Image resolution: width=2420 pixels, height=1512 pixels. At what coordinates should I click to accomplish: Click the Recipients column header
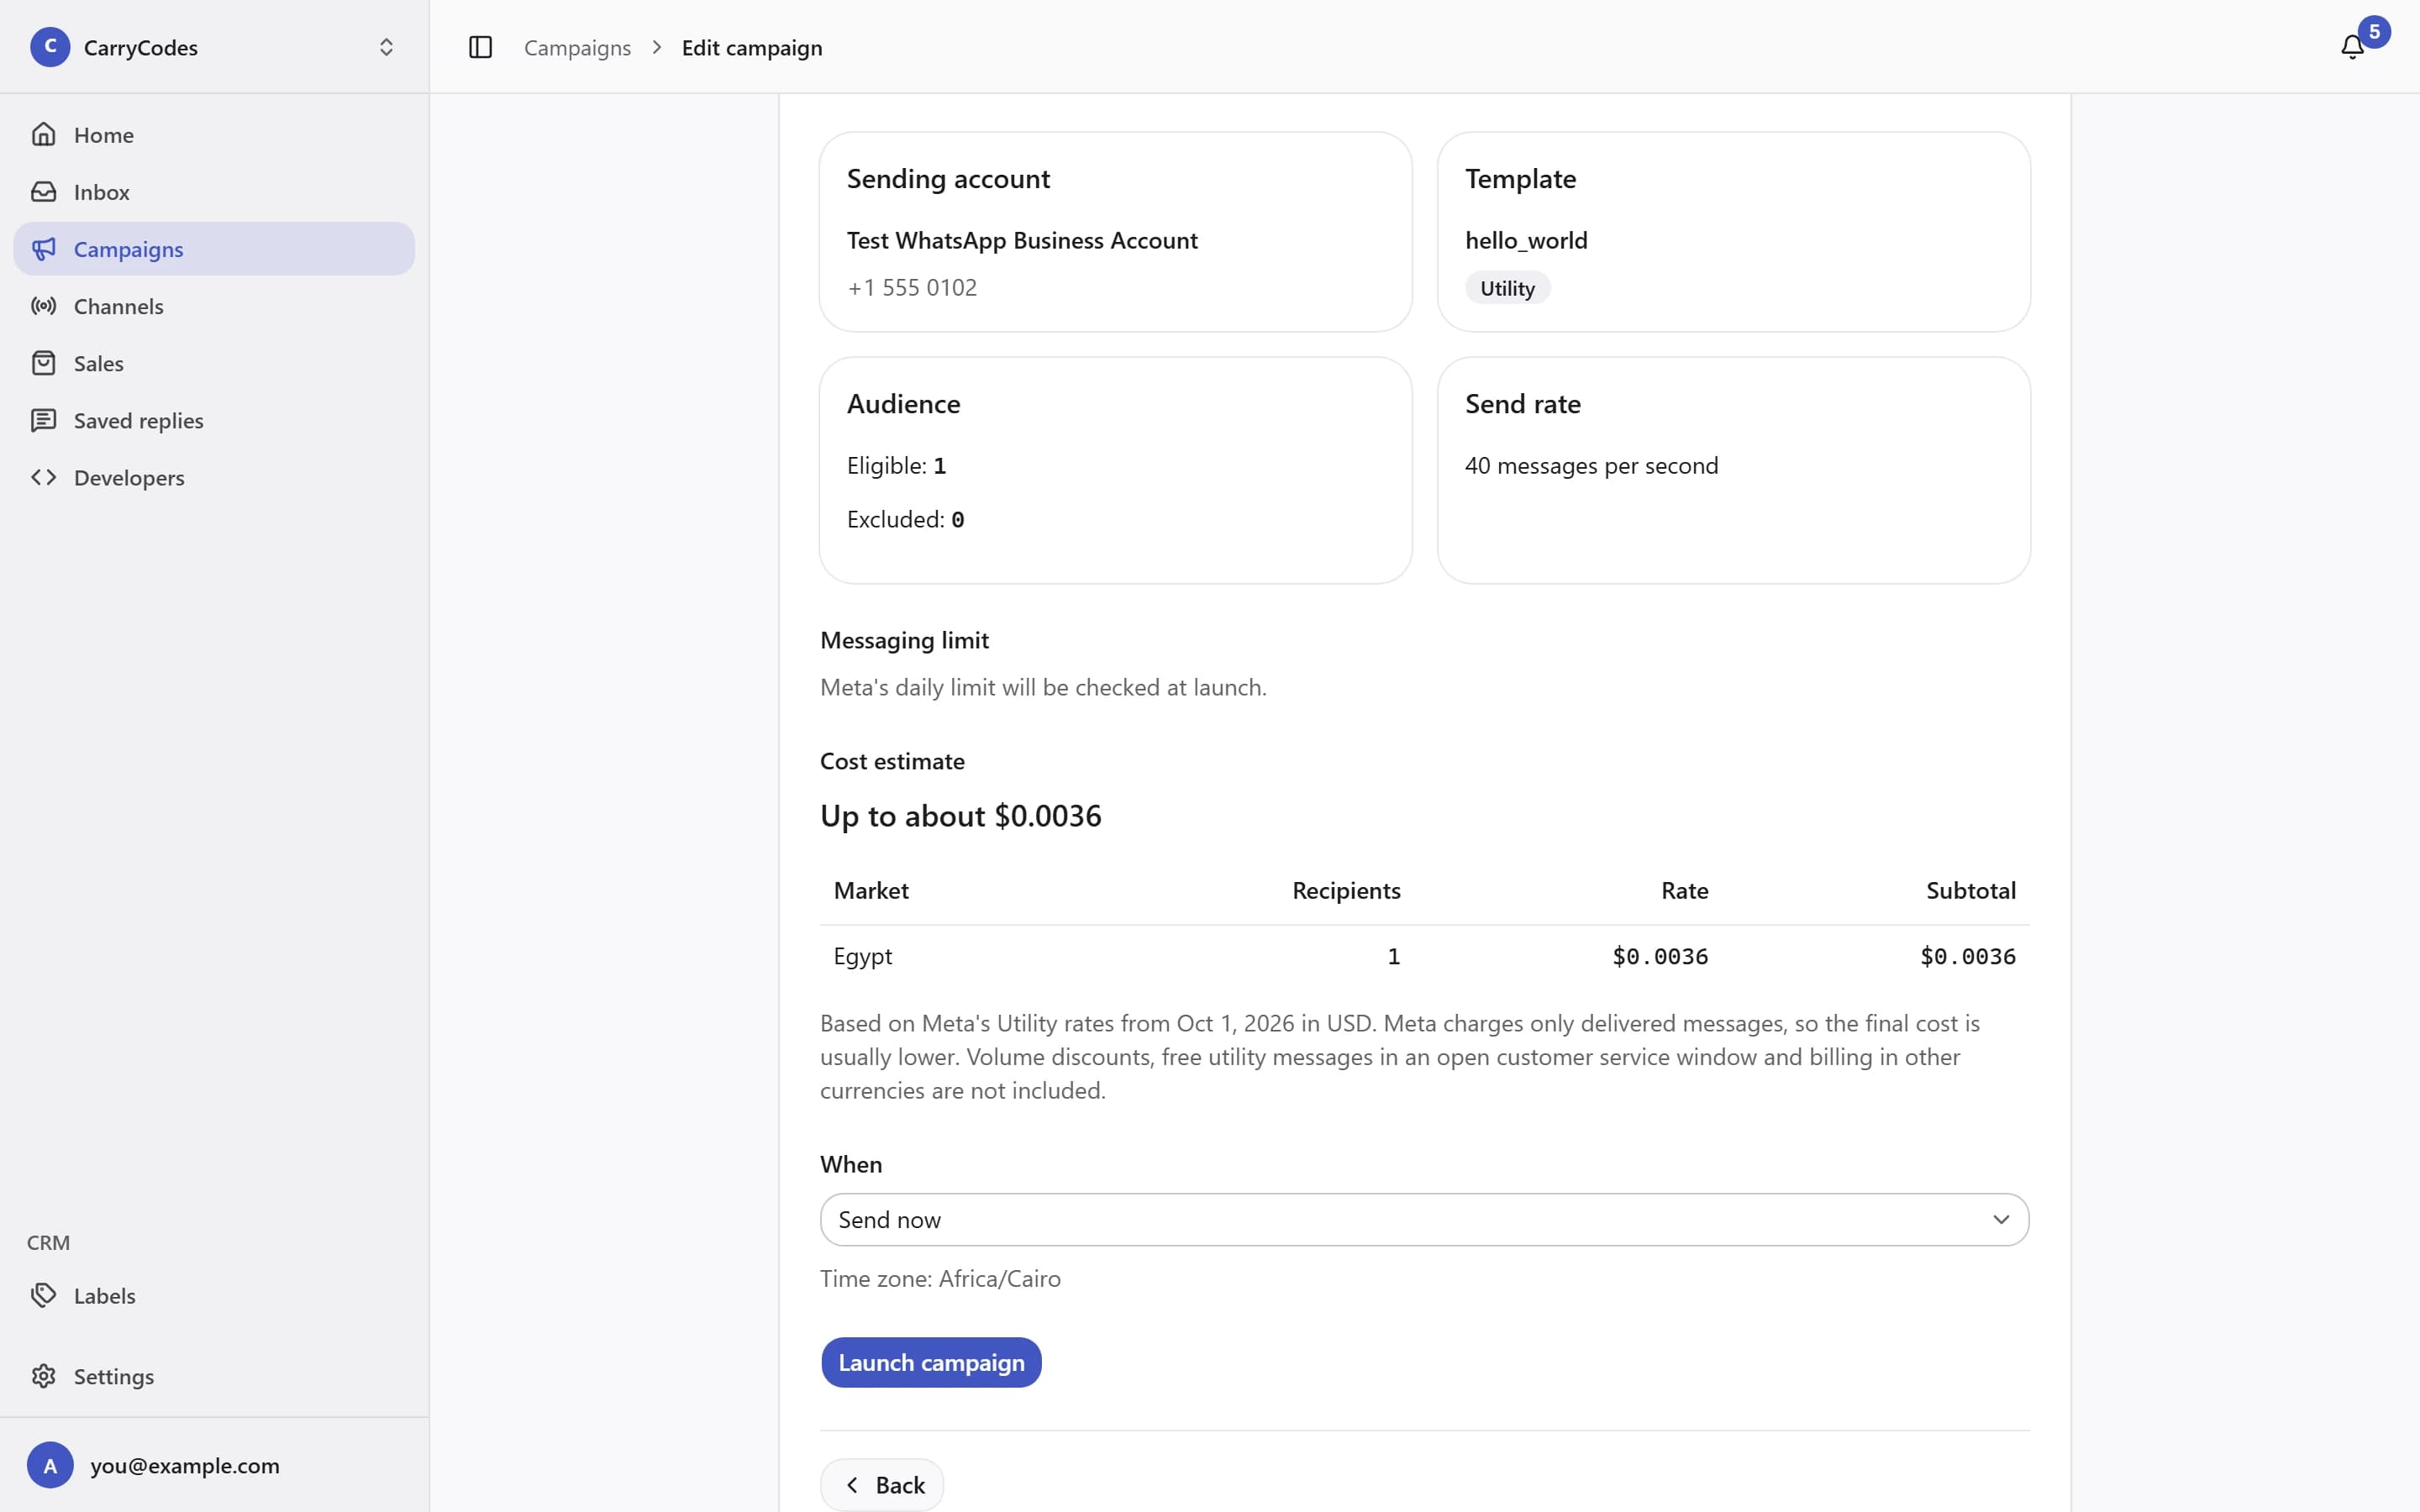pyautogui.click(x=1346, y=890)
